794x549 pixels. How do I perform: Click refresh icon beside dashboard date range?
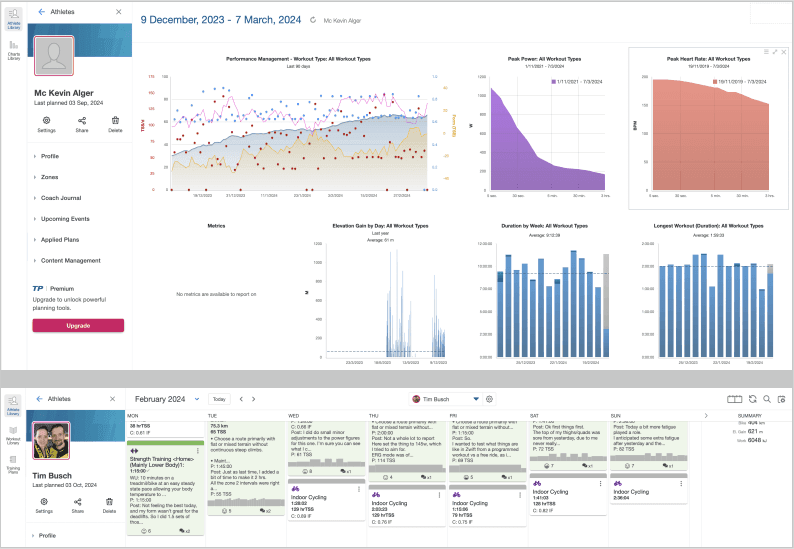coord(313,20)
